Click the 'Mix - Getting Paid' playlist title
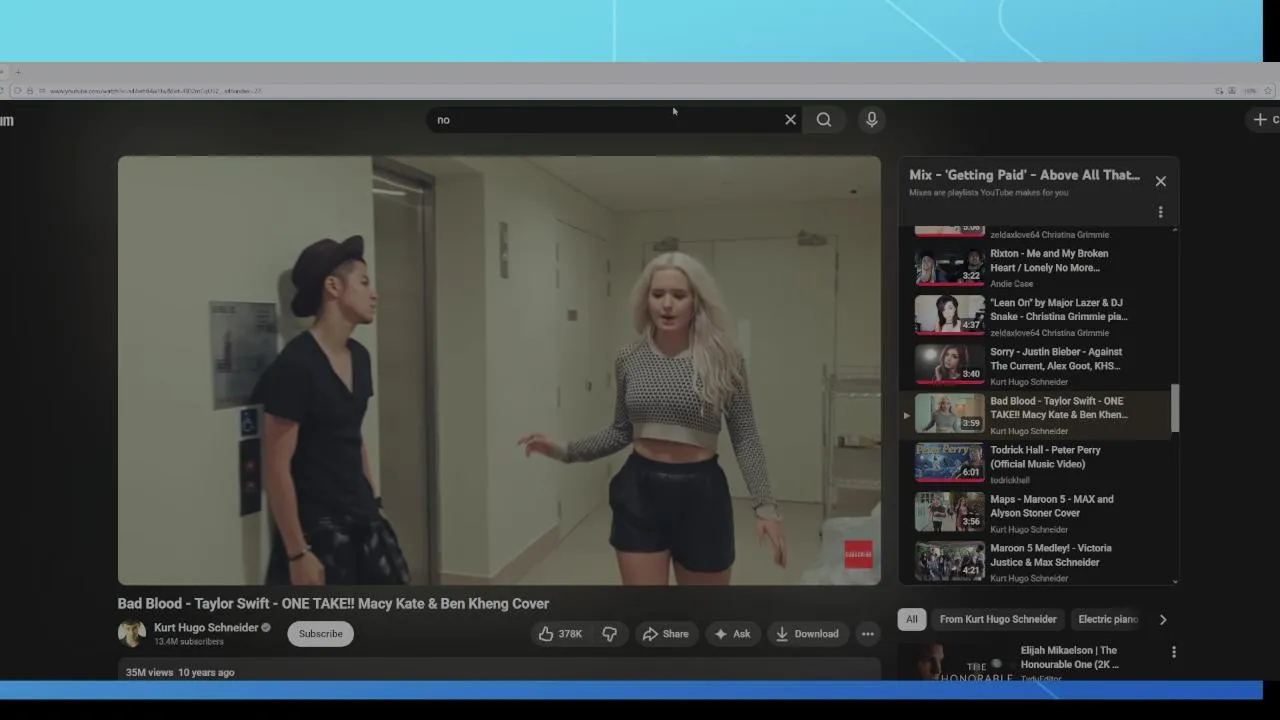Viewport: 1280px width, 720px height. pos(1024,175)
